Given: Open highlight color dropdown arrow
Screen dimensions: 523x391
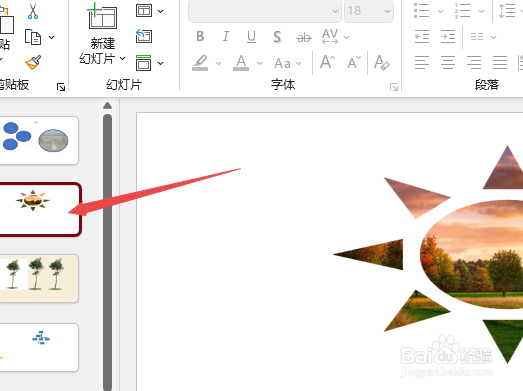Looking at the screenshot, I should (x=218, y=63).
